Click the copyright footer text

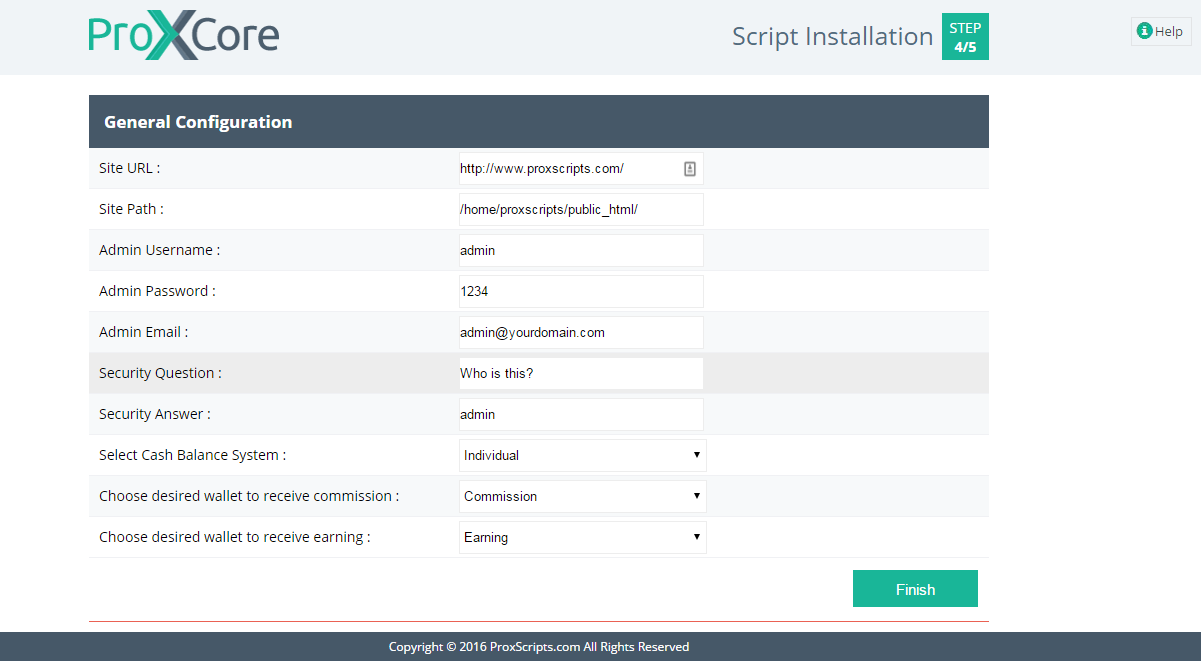[x=539, y=647]
